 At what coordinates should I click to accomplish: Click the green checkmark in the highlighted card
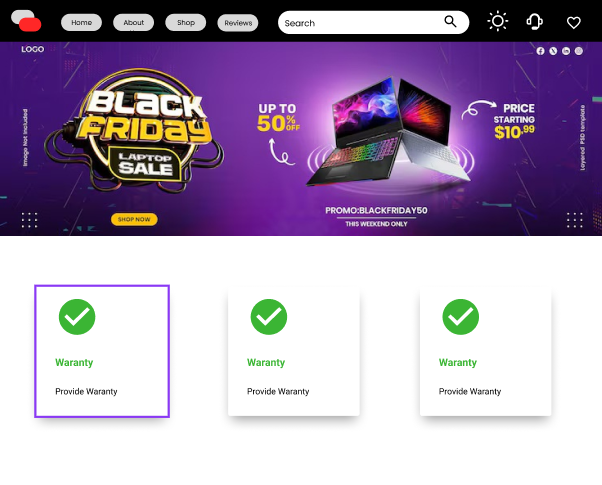click(77, 317)
